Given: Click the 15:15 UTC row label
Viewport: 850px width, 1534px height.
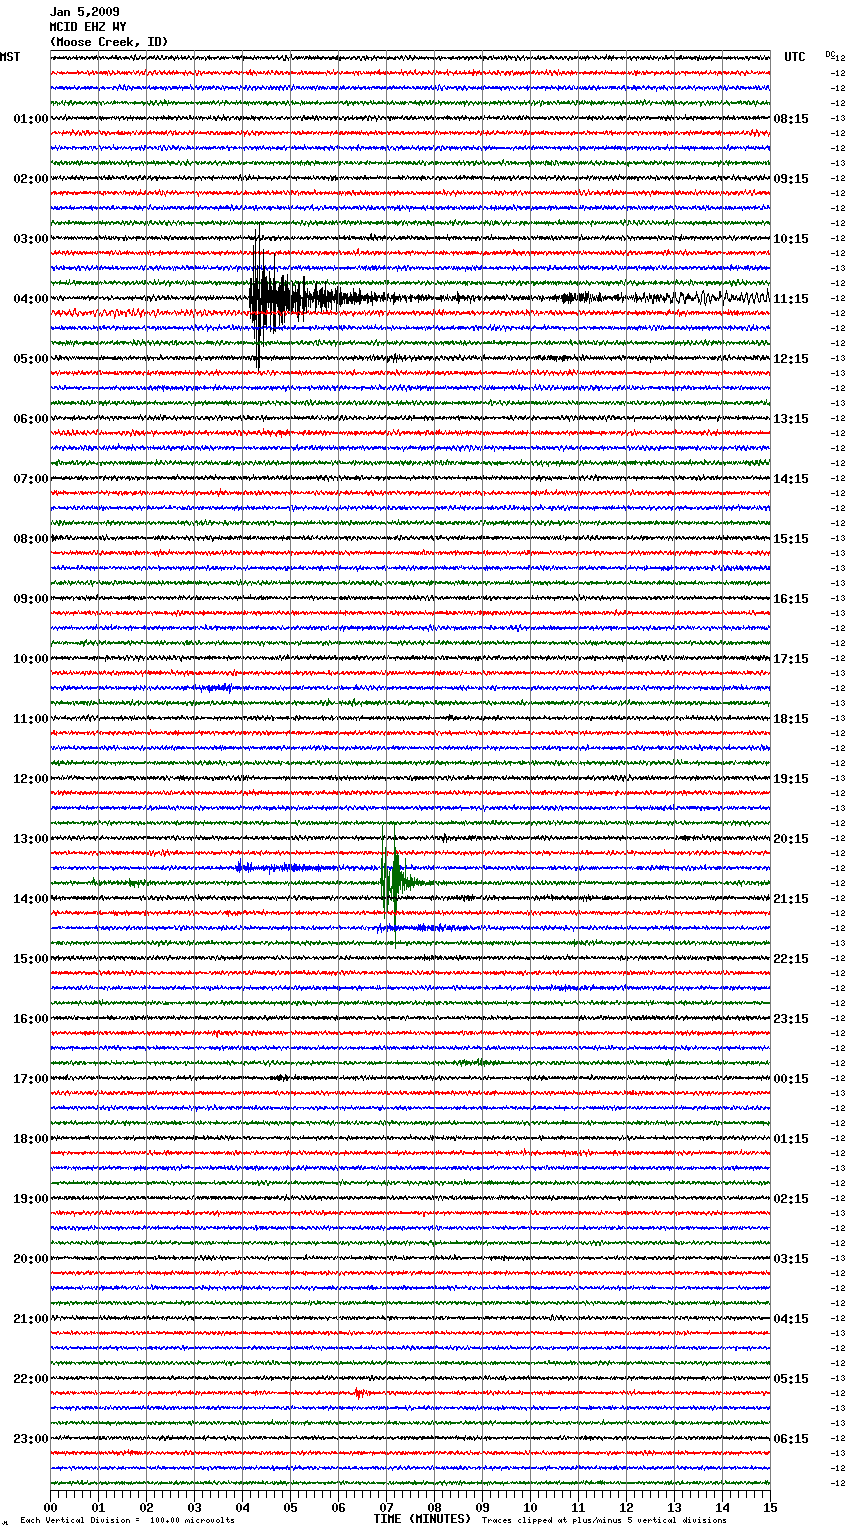Looking at the screenshot, I should coord(791,539).
